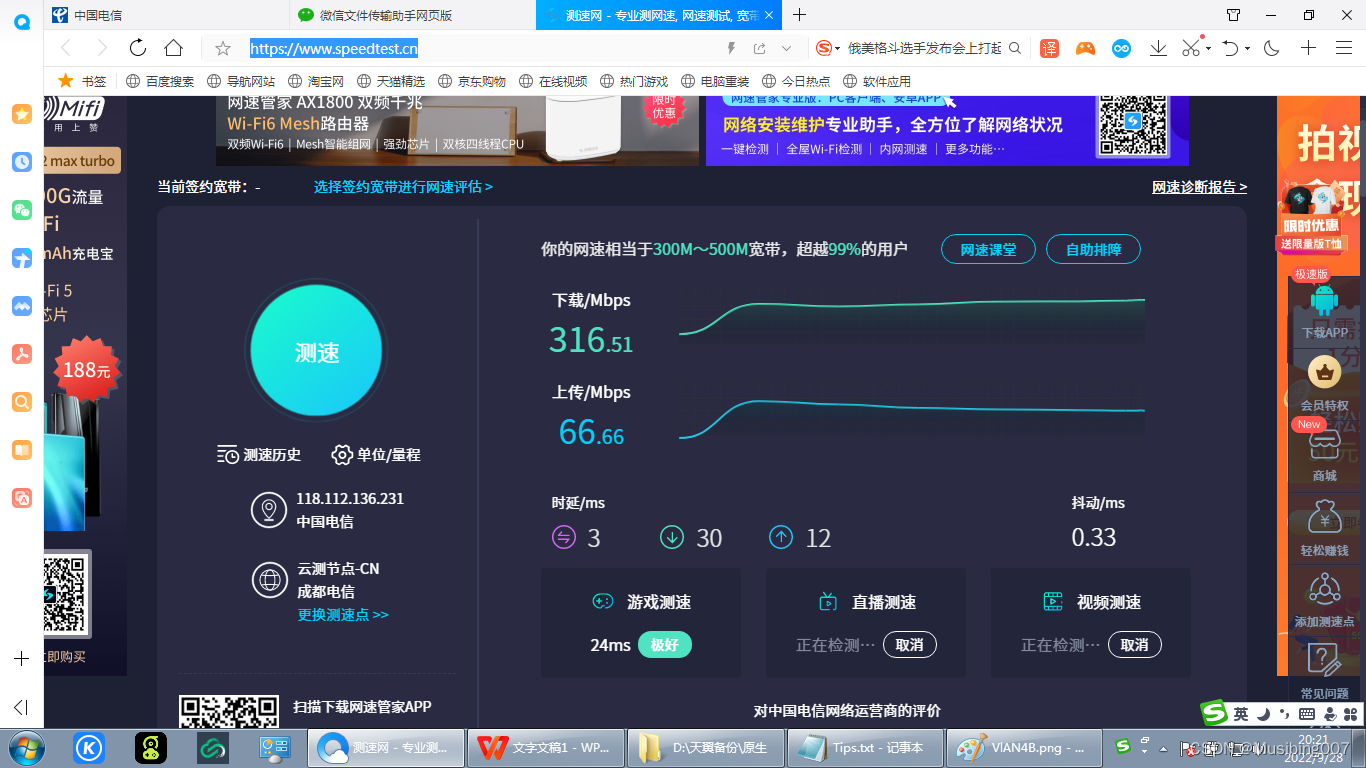This screenshot has width=1366, height=768.
Task: Click the 网络安装维护 blue ad banner
Action: click(947, 130)
